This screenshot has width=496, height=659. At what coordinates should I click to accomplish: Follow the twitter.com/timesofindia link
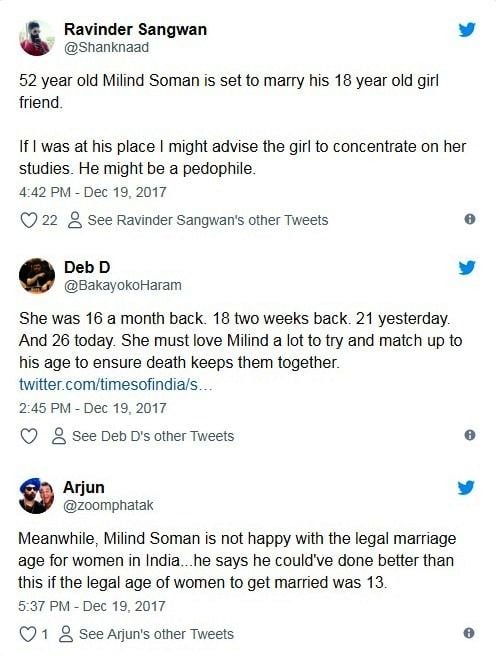tap(116, 385)
